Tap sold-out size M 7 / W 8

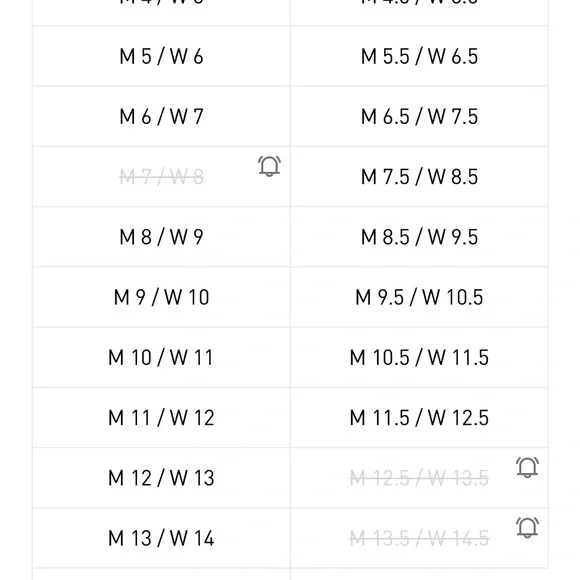point(161,177)
